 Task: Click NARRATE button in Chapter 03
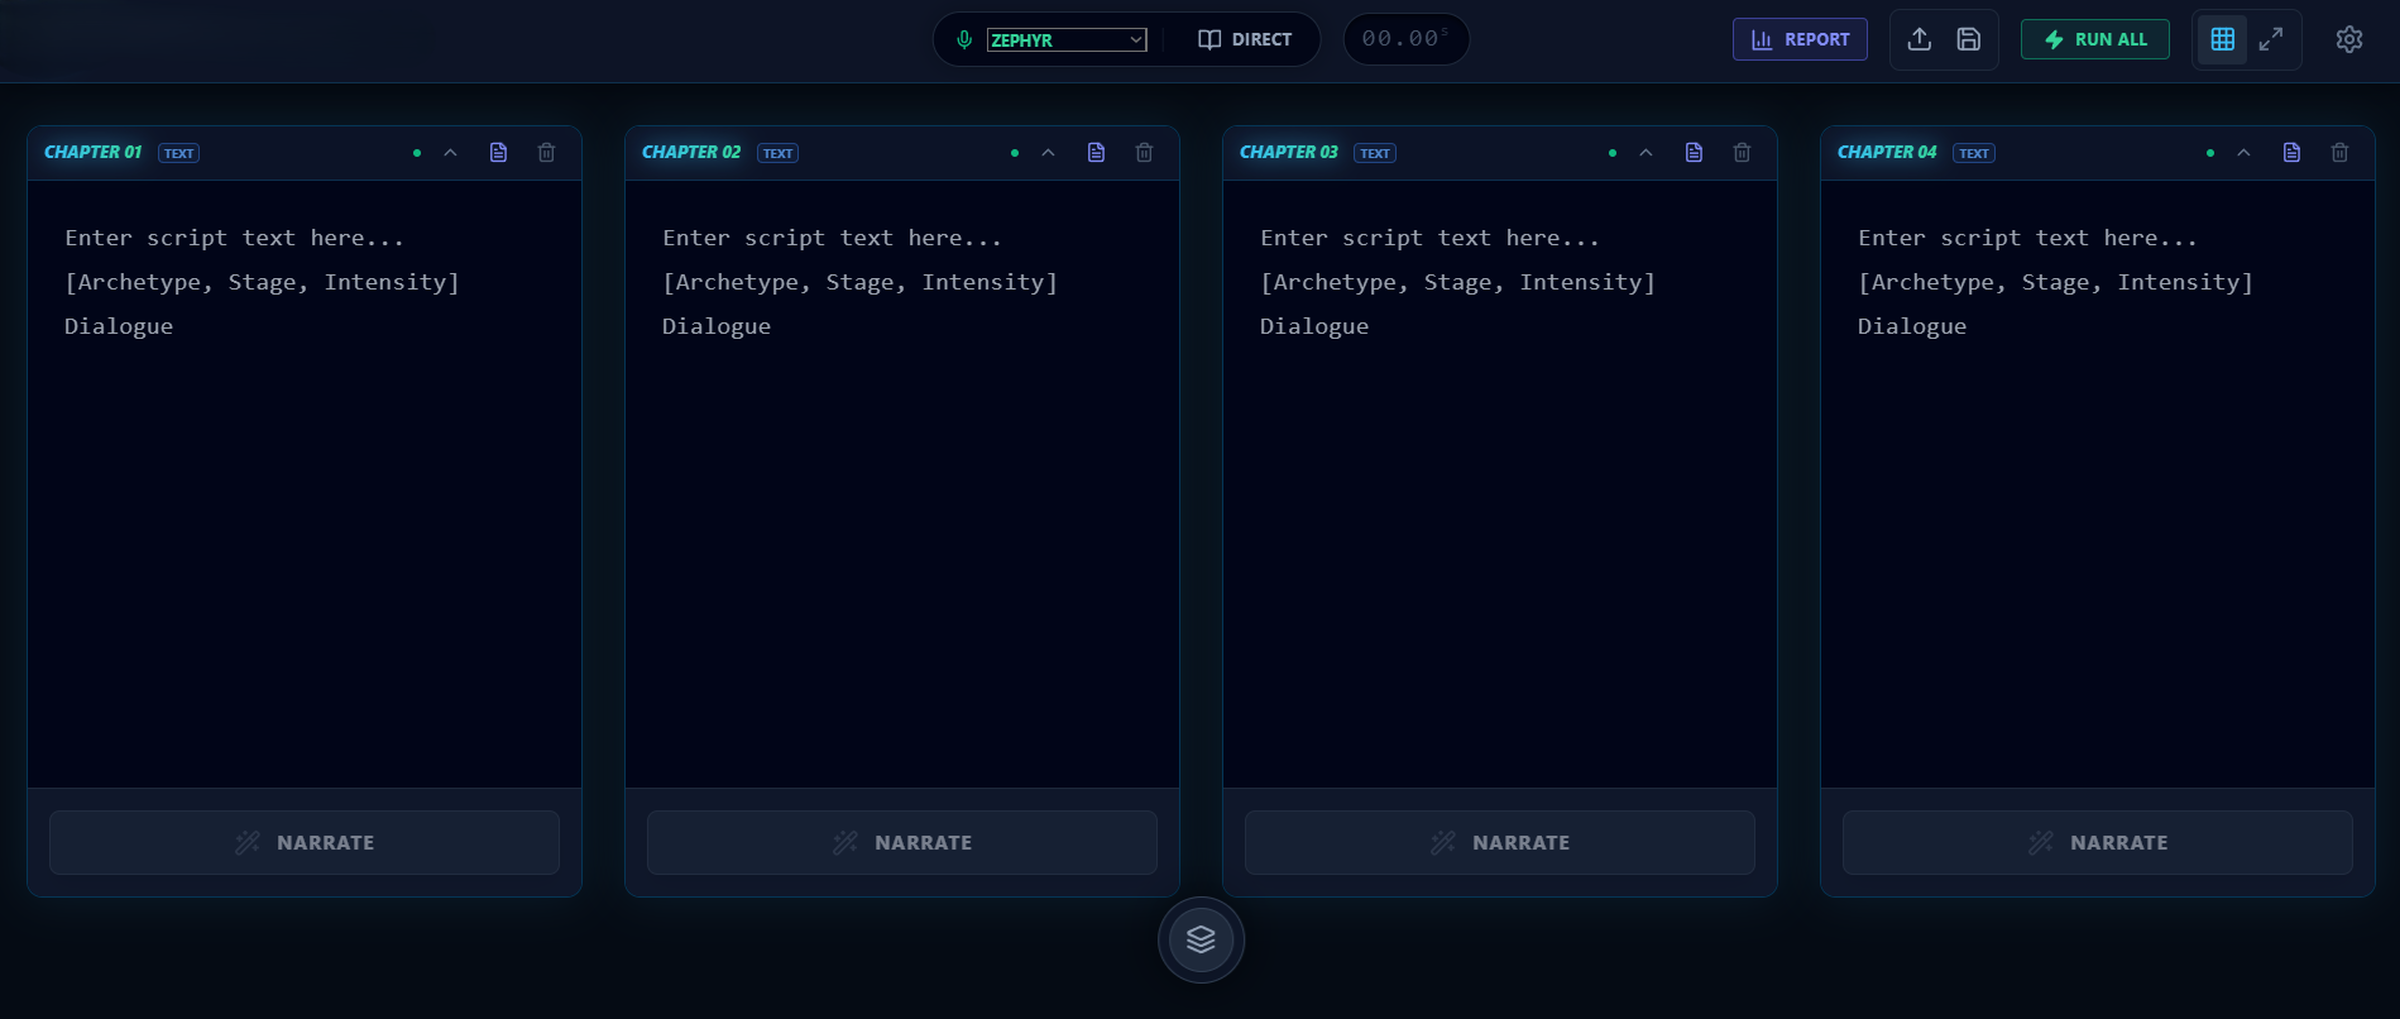(1500, 843)
